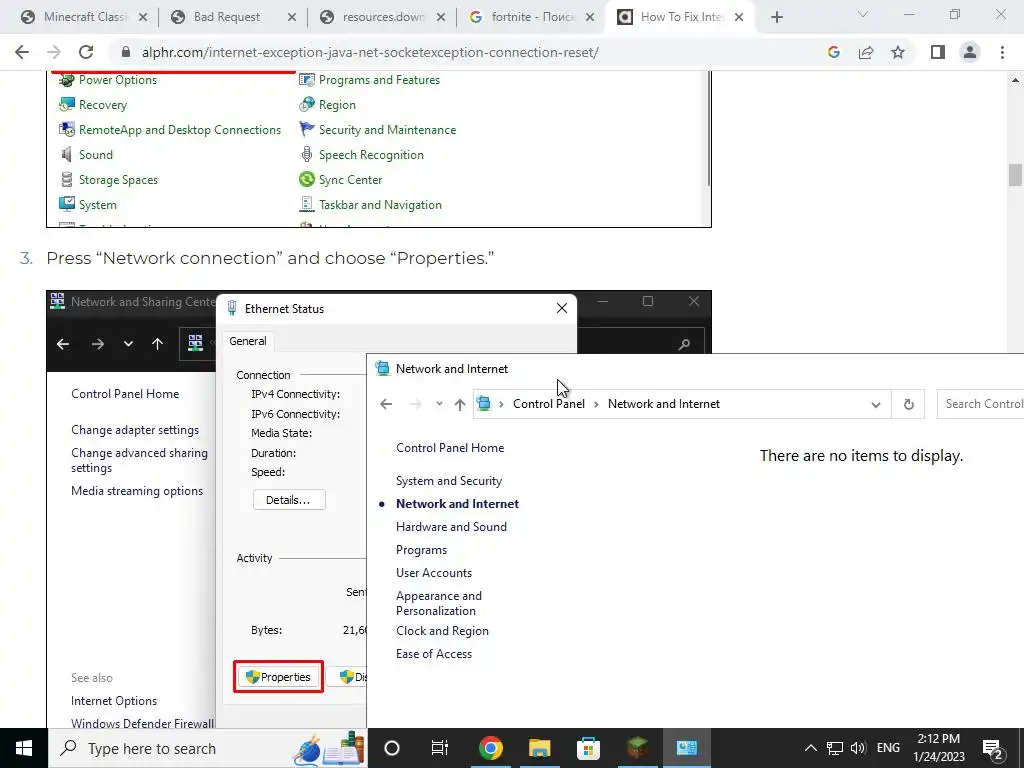Open a new Chrome tab
1024x768 pixels.
776,18
